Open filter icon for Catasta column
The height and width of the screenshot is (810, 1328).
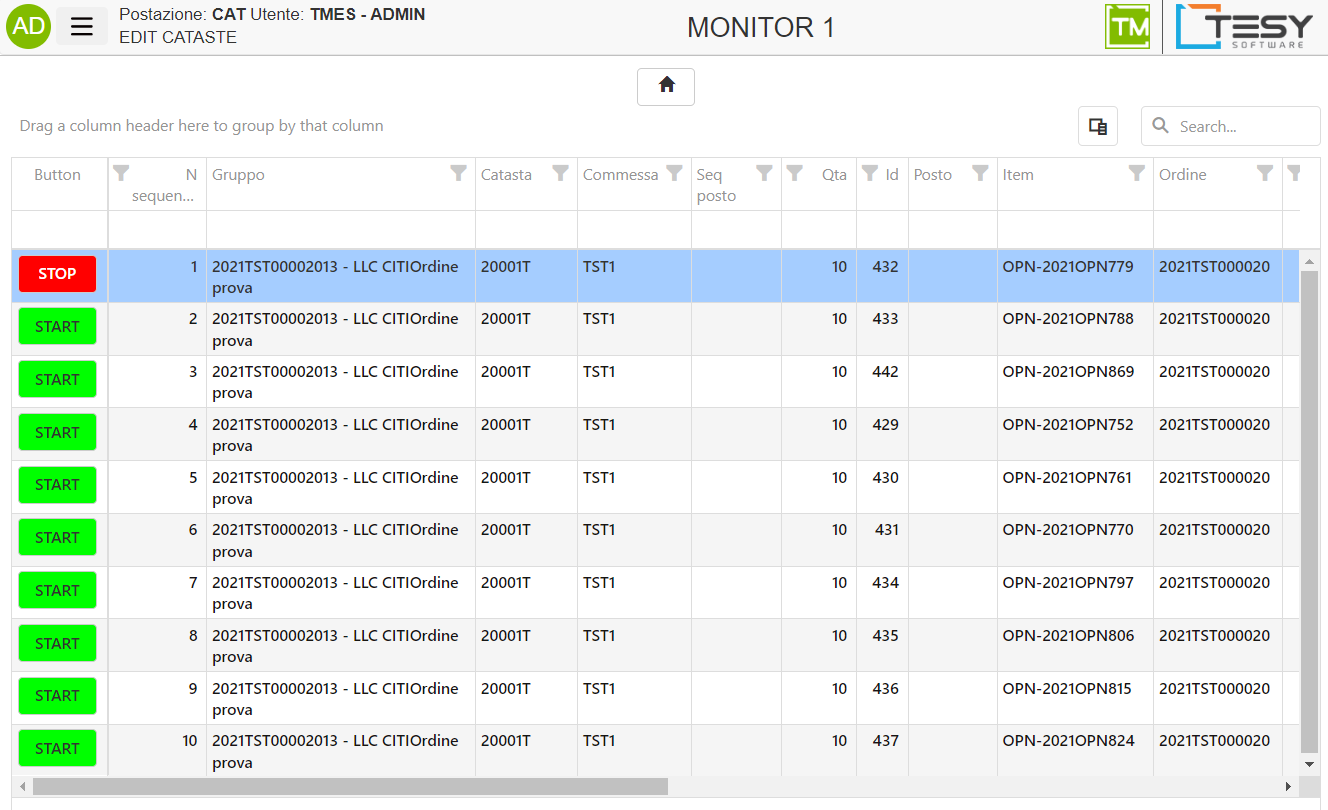click(560, 174)
